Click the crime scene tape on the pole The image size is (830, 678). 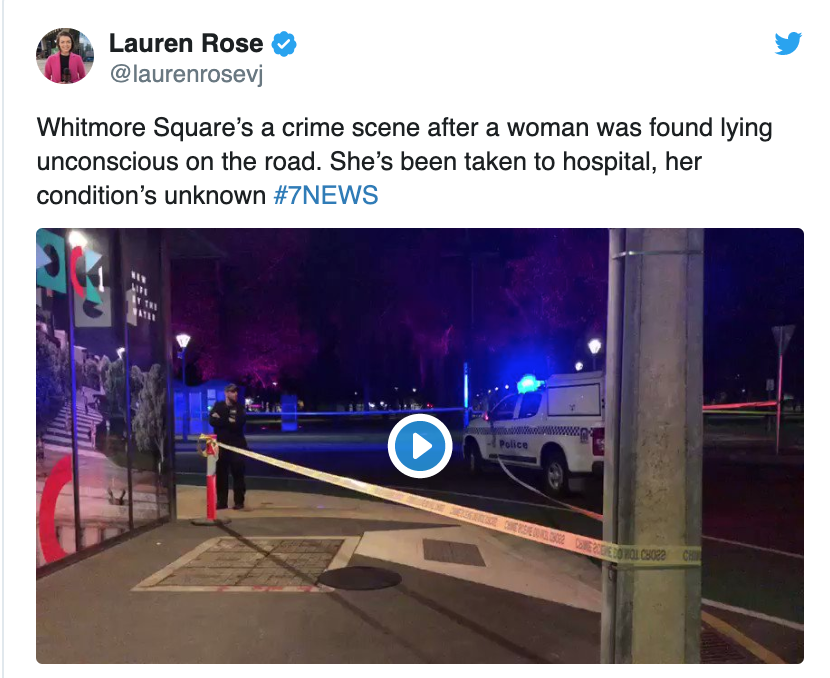point(656,554)
